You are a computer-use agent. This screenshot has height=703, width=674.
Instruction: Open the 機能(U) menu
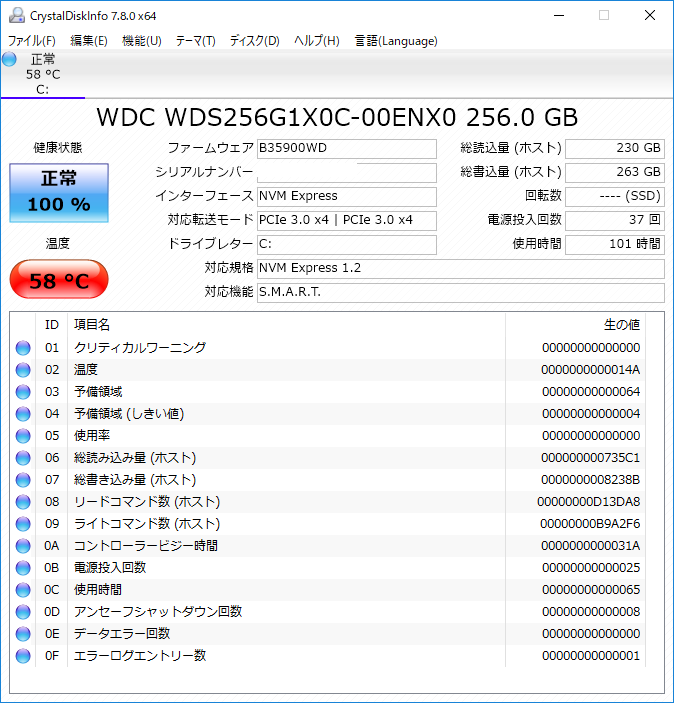coord(142,41)
